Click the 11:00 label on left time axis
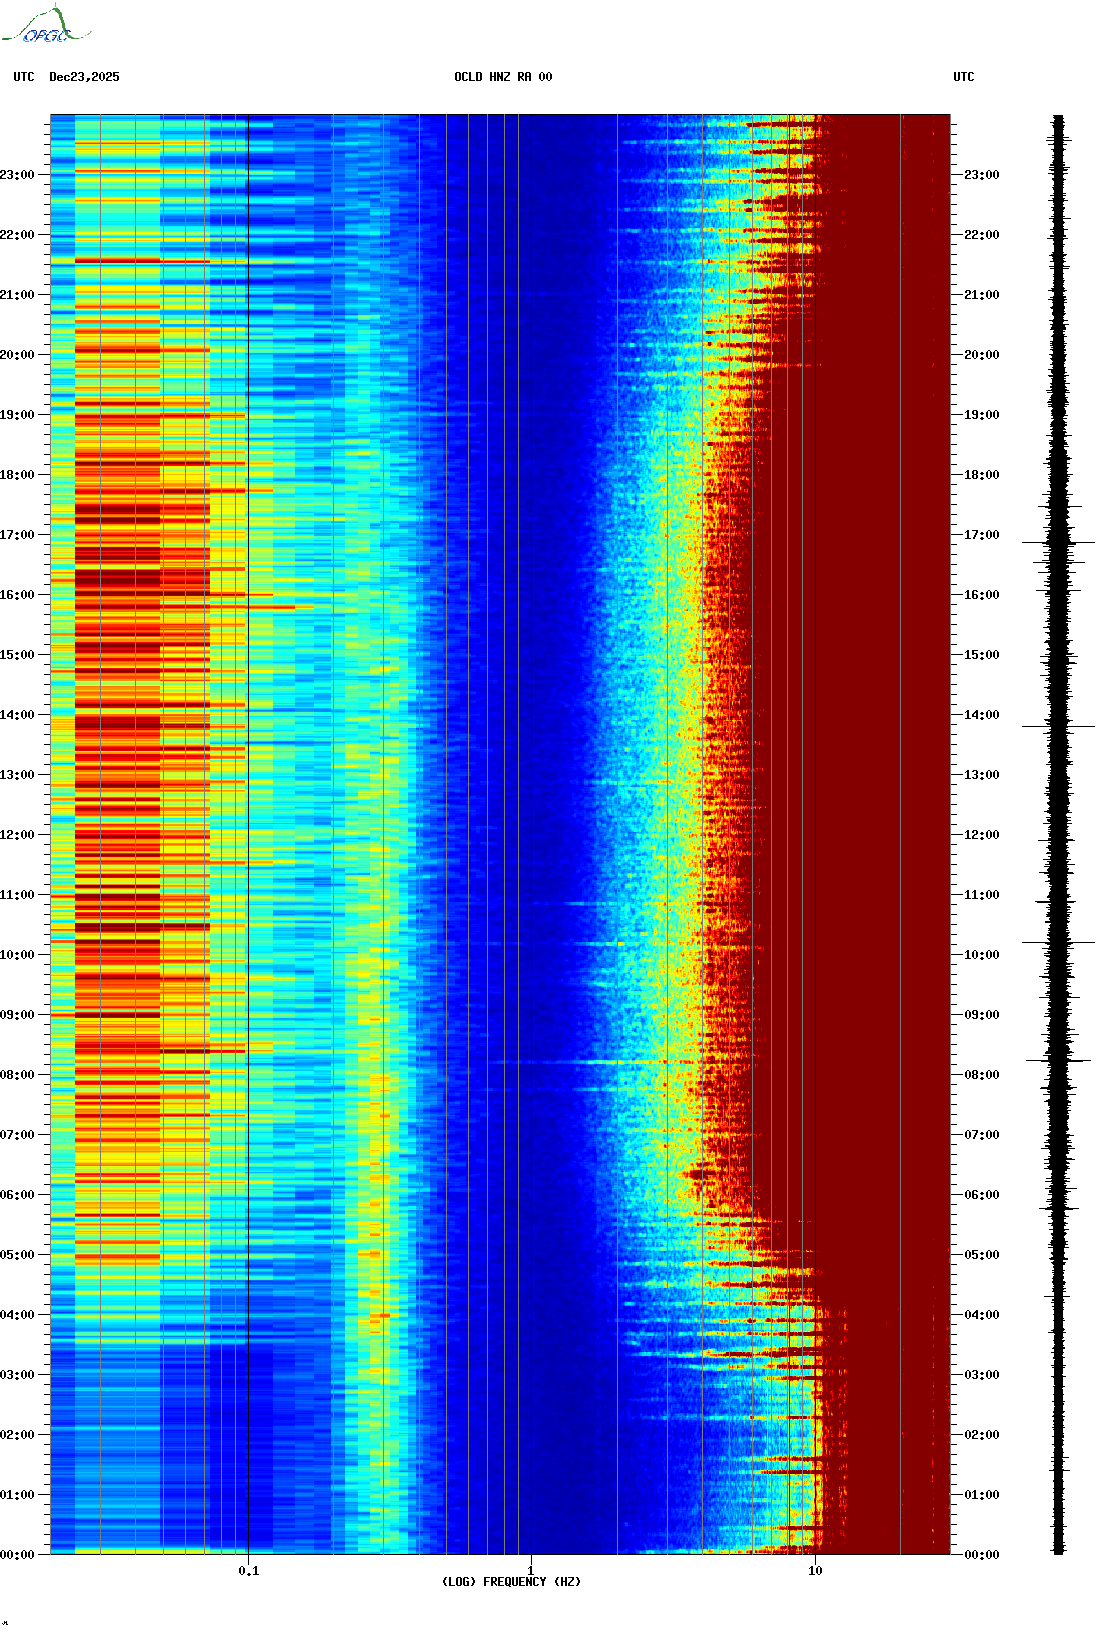 (17, 895)
